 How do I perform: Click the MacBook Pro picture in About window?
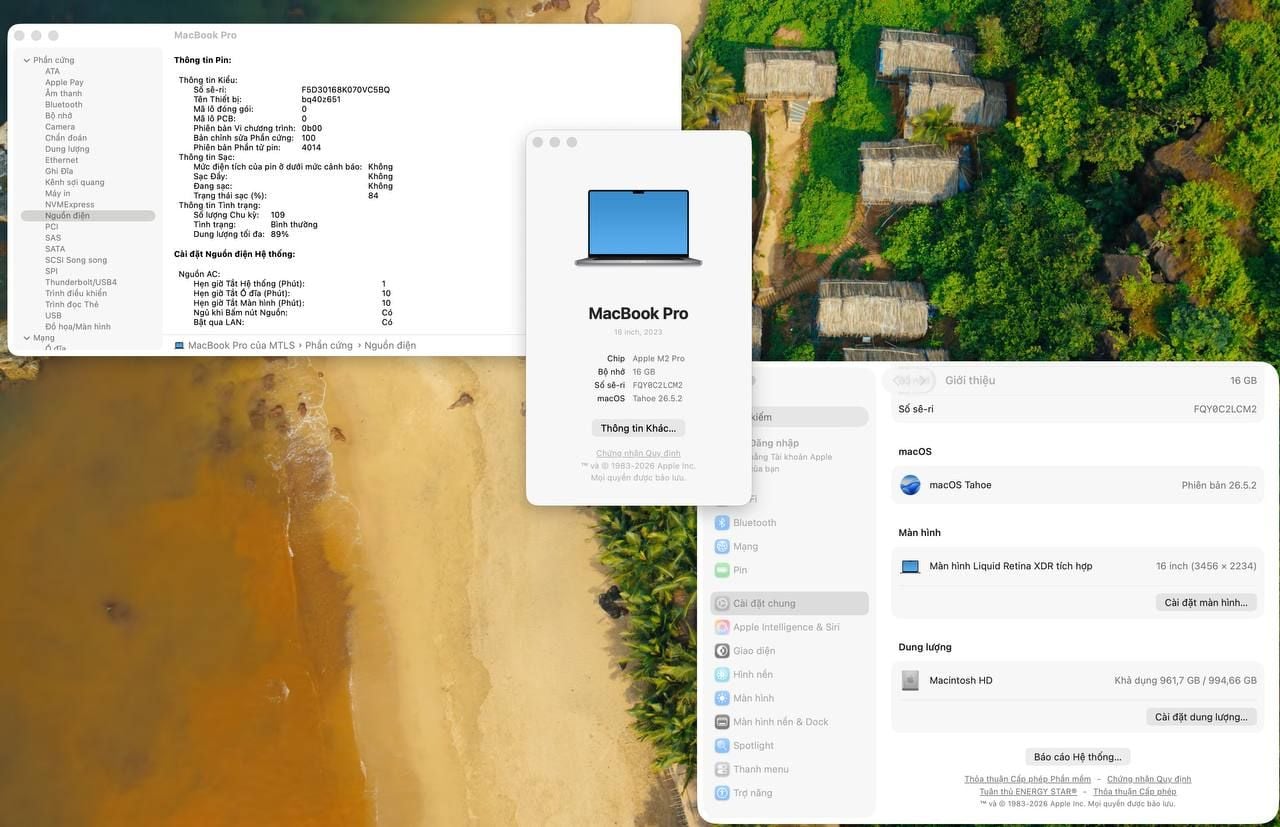coord(638,228)
